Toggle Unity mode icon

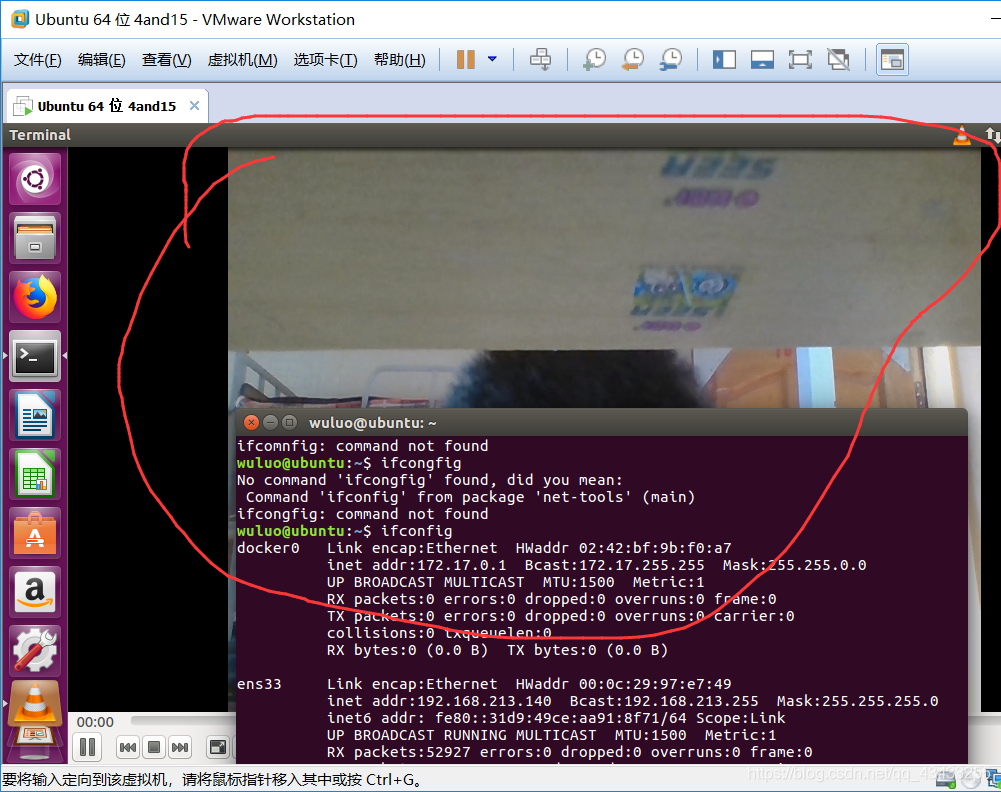838,59
